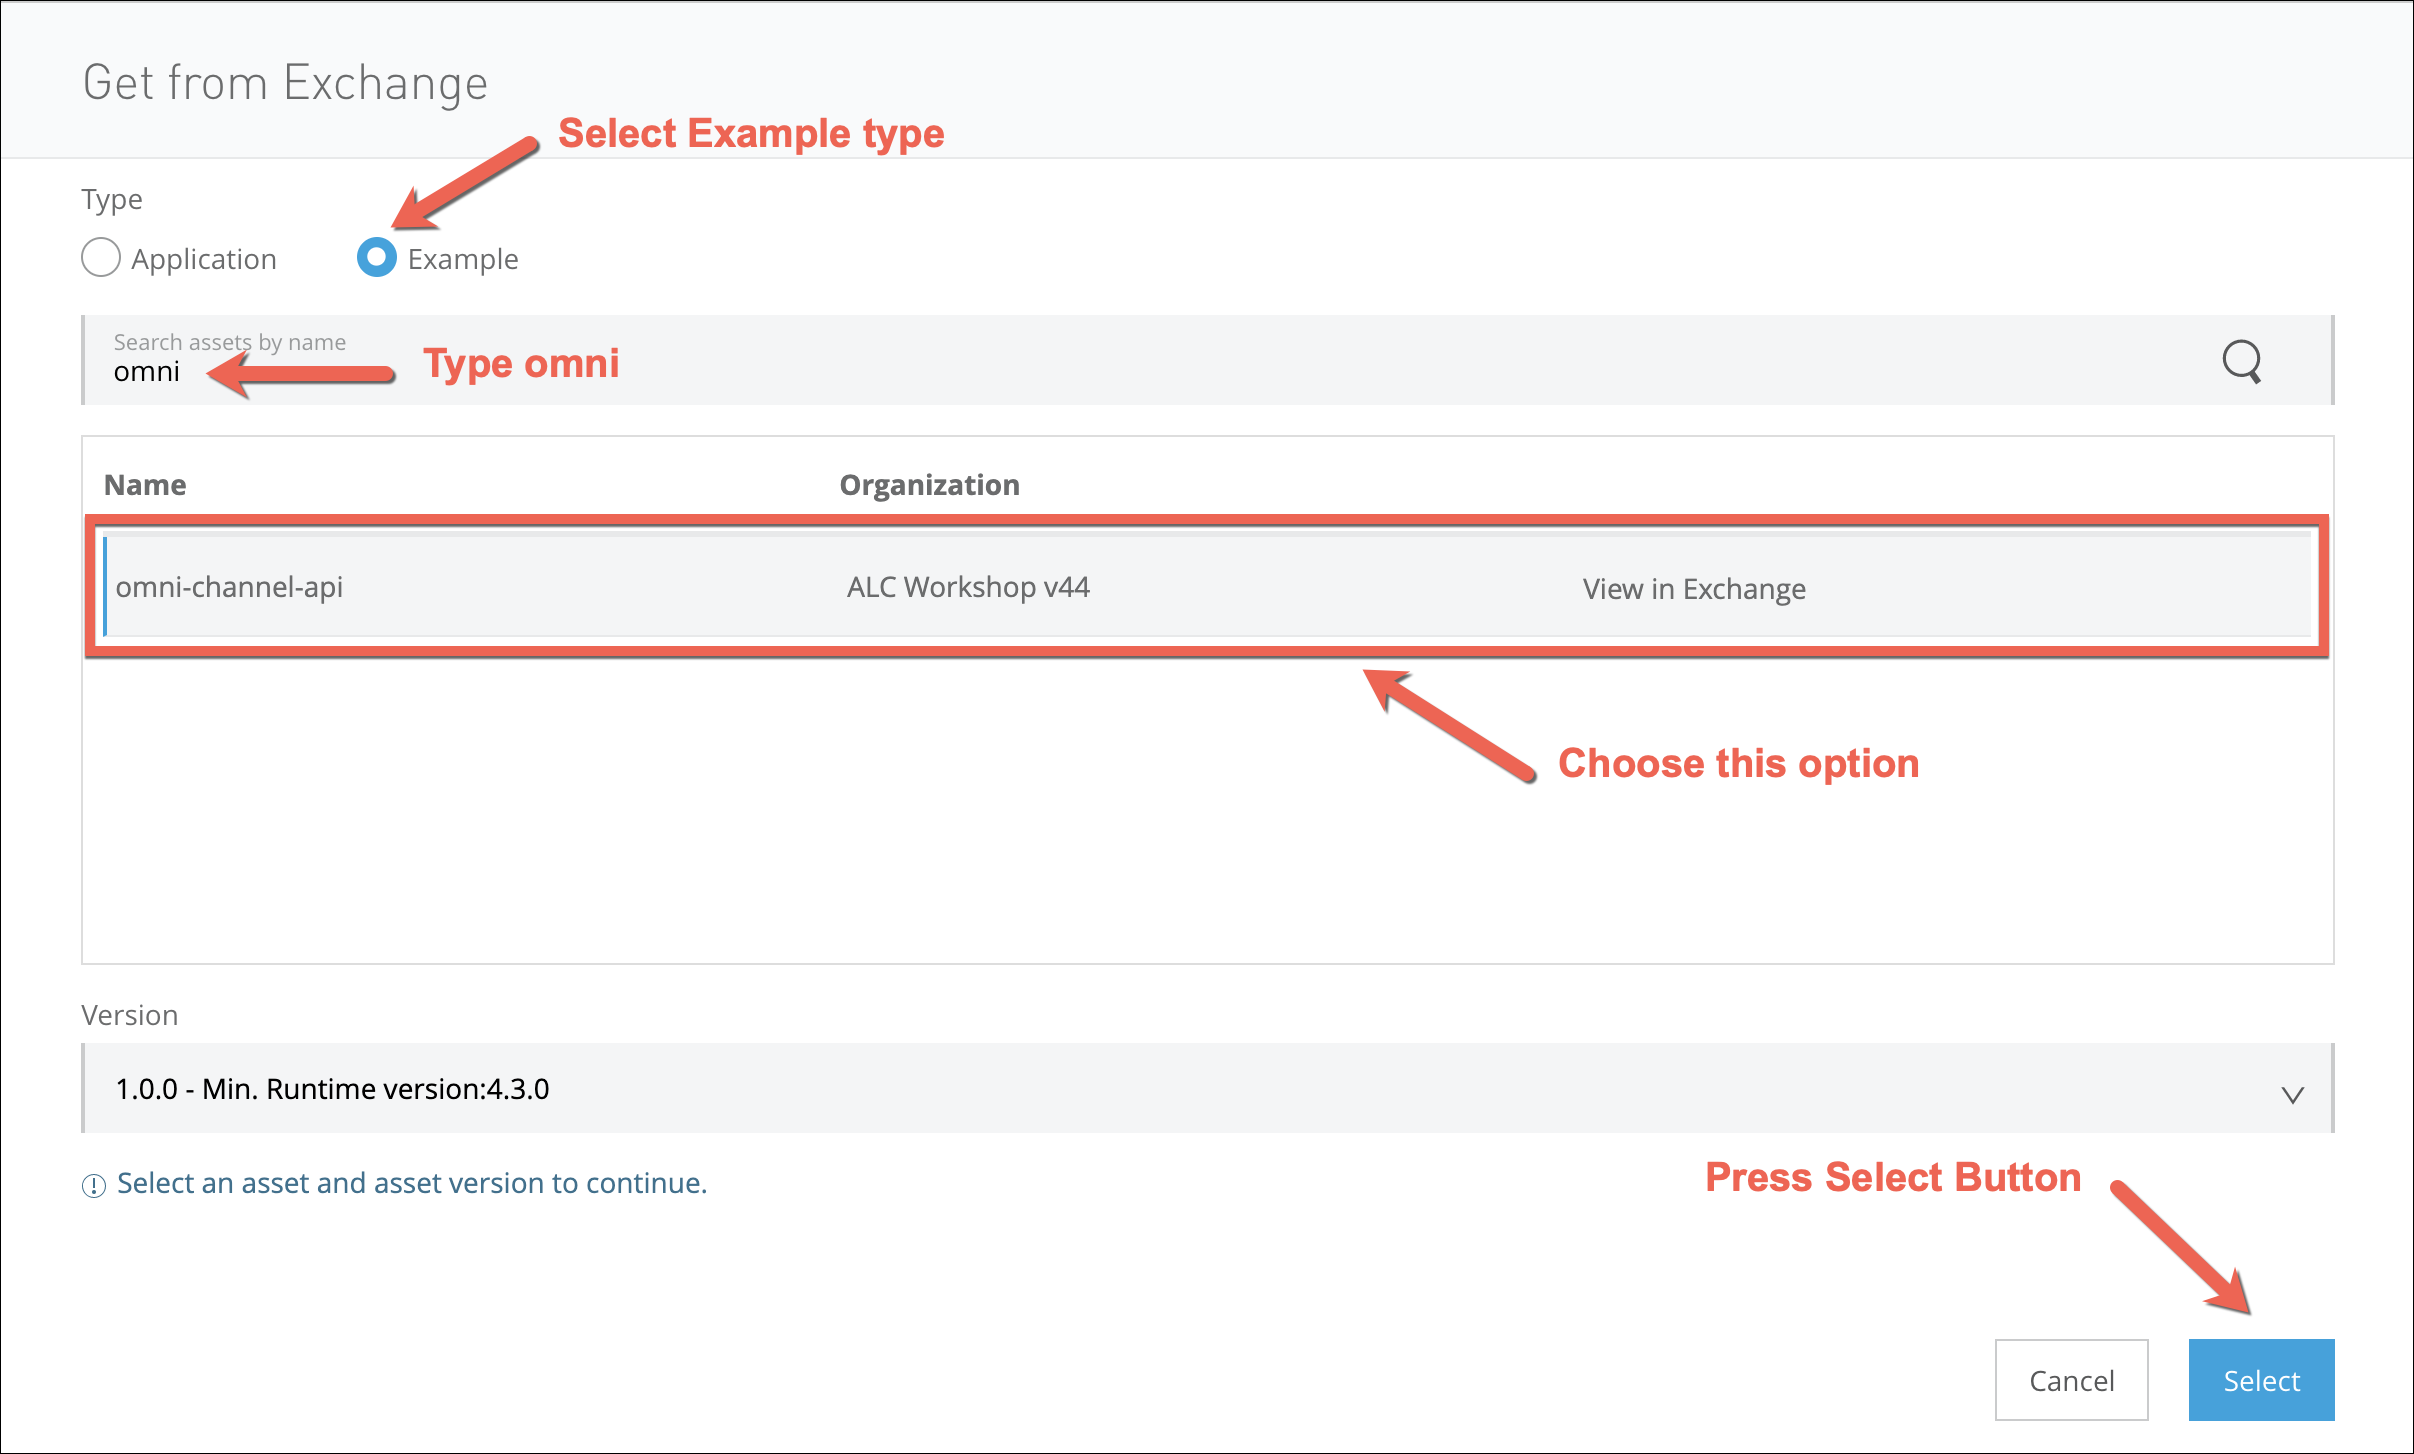
Task: Sort by the Name column header
Action: pos(145,485)
